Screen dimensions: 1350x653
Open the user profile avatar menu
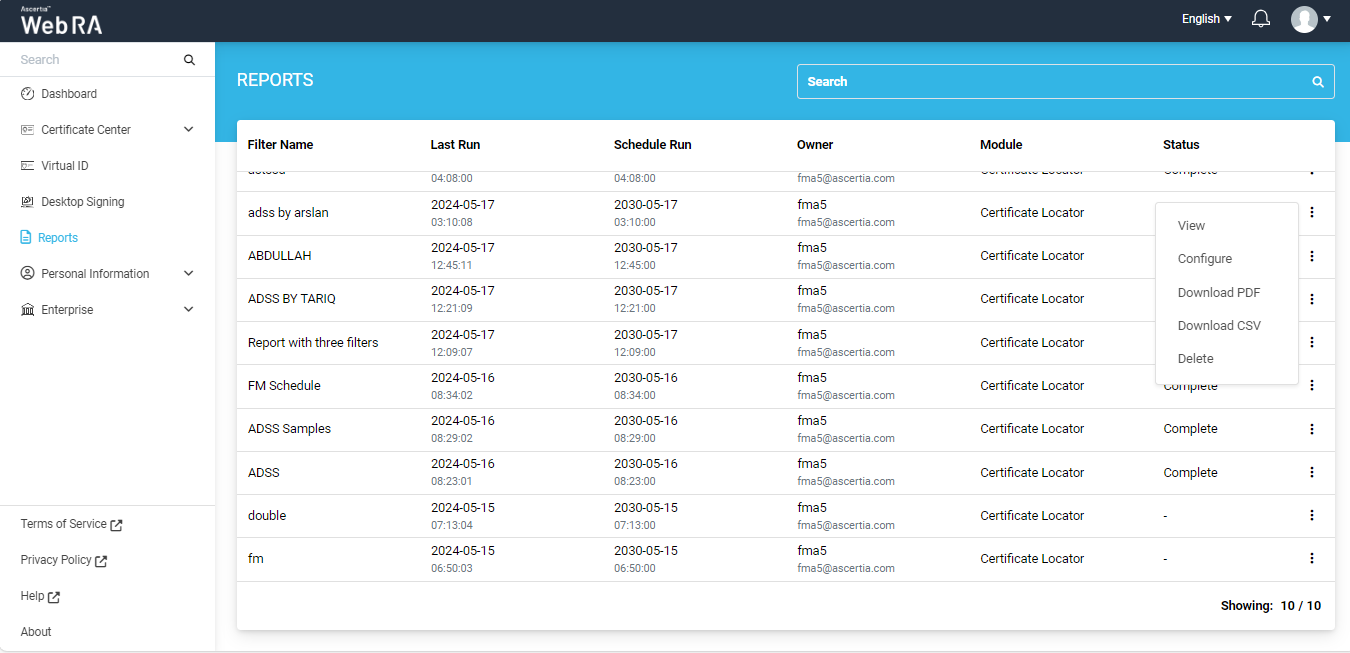1310,19
